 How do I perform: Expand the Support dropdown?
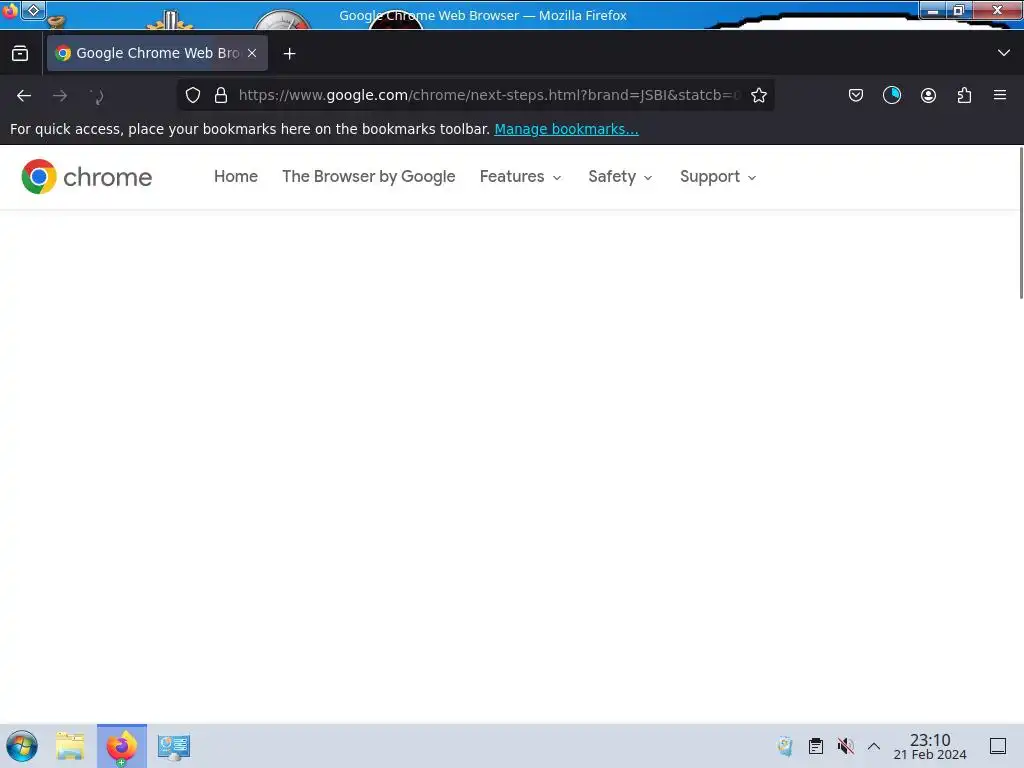point(718,176)
